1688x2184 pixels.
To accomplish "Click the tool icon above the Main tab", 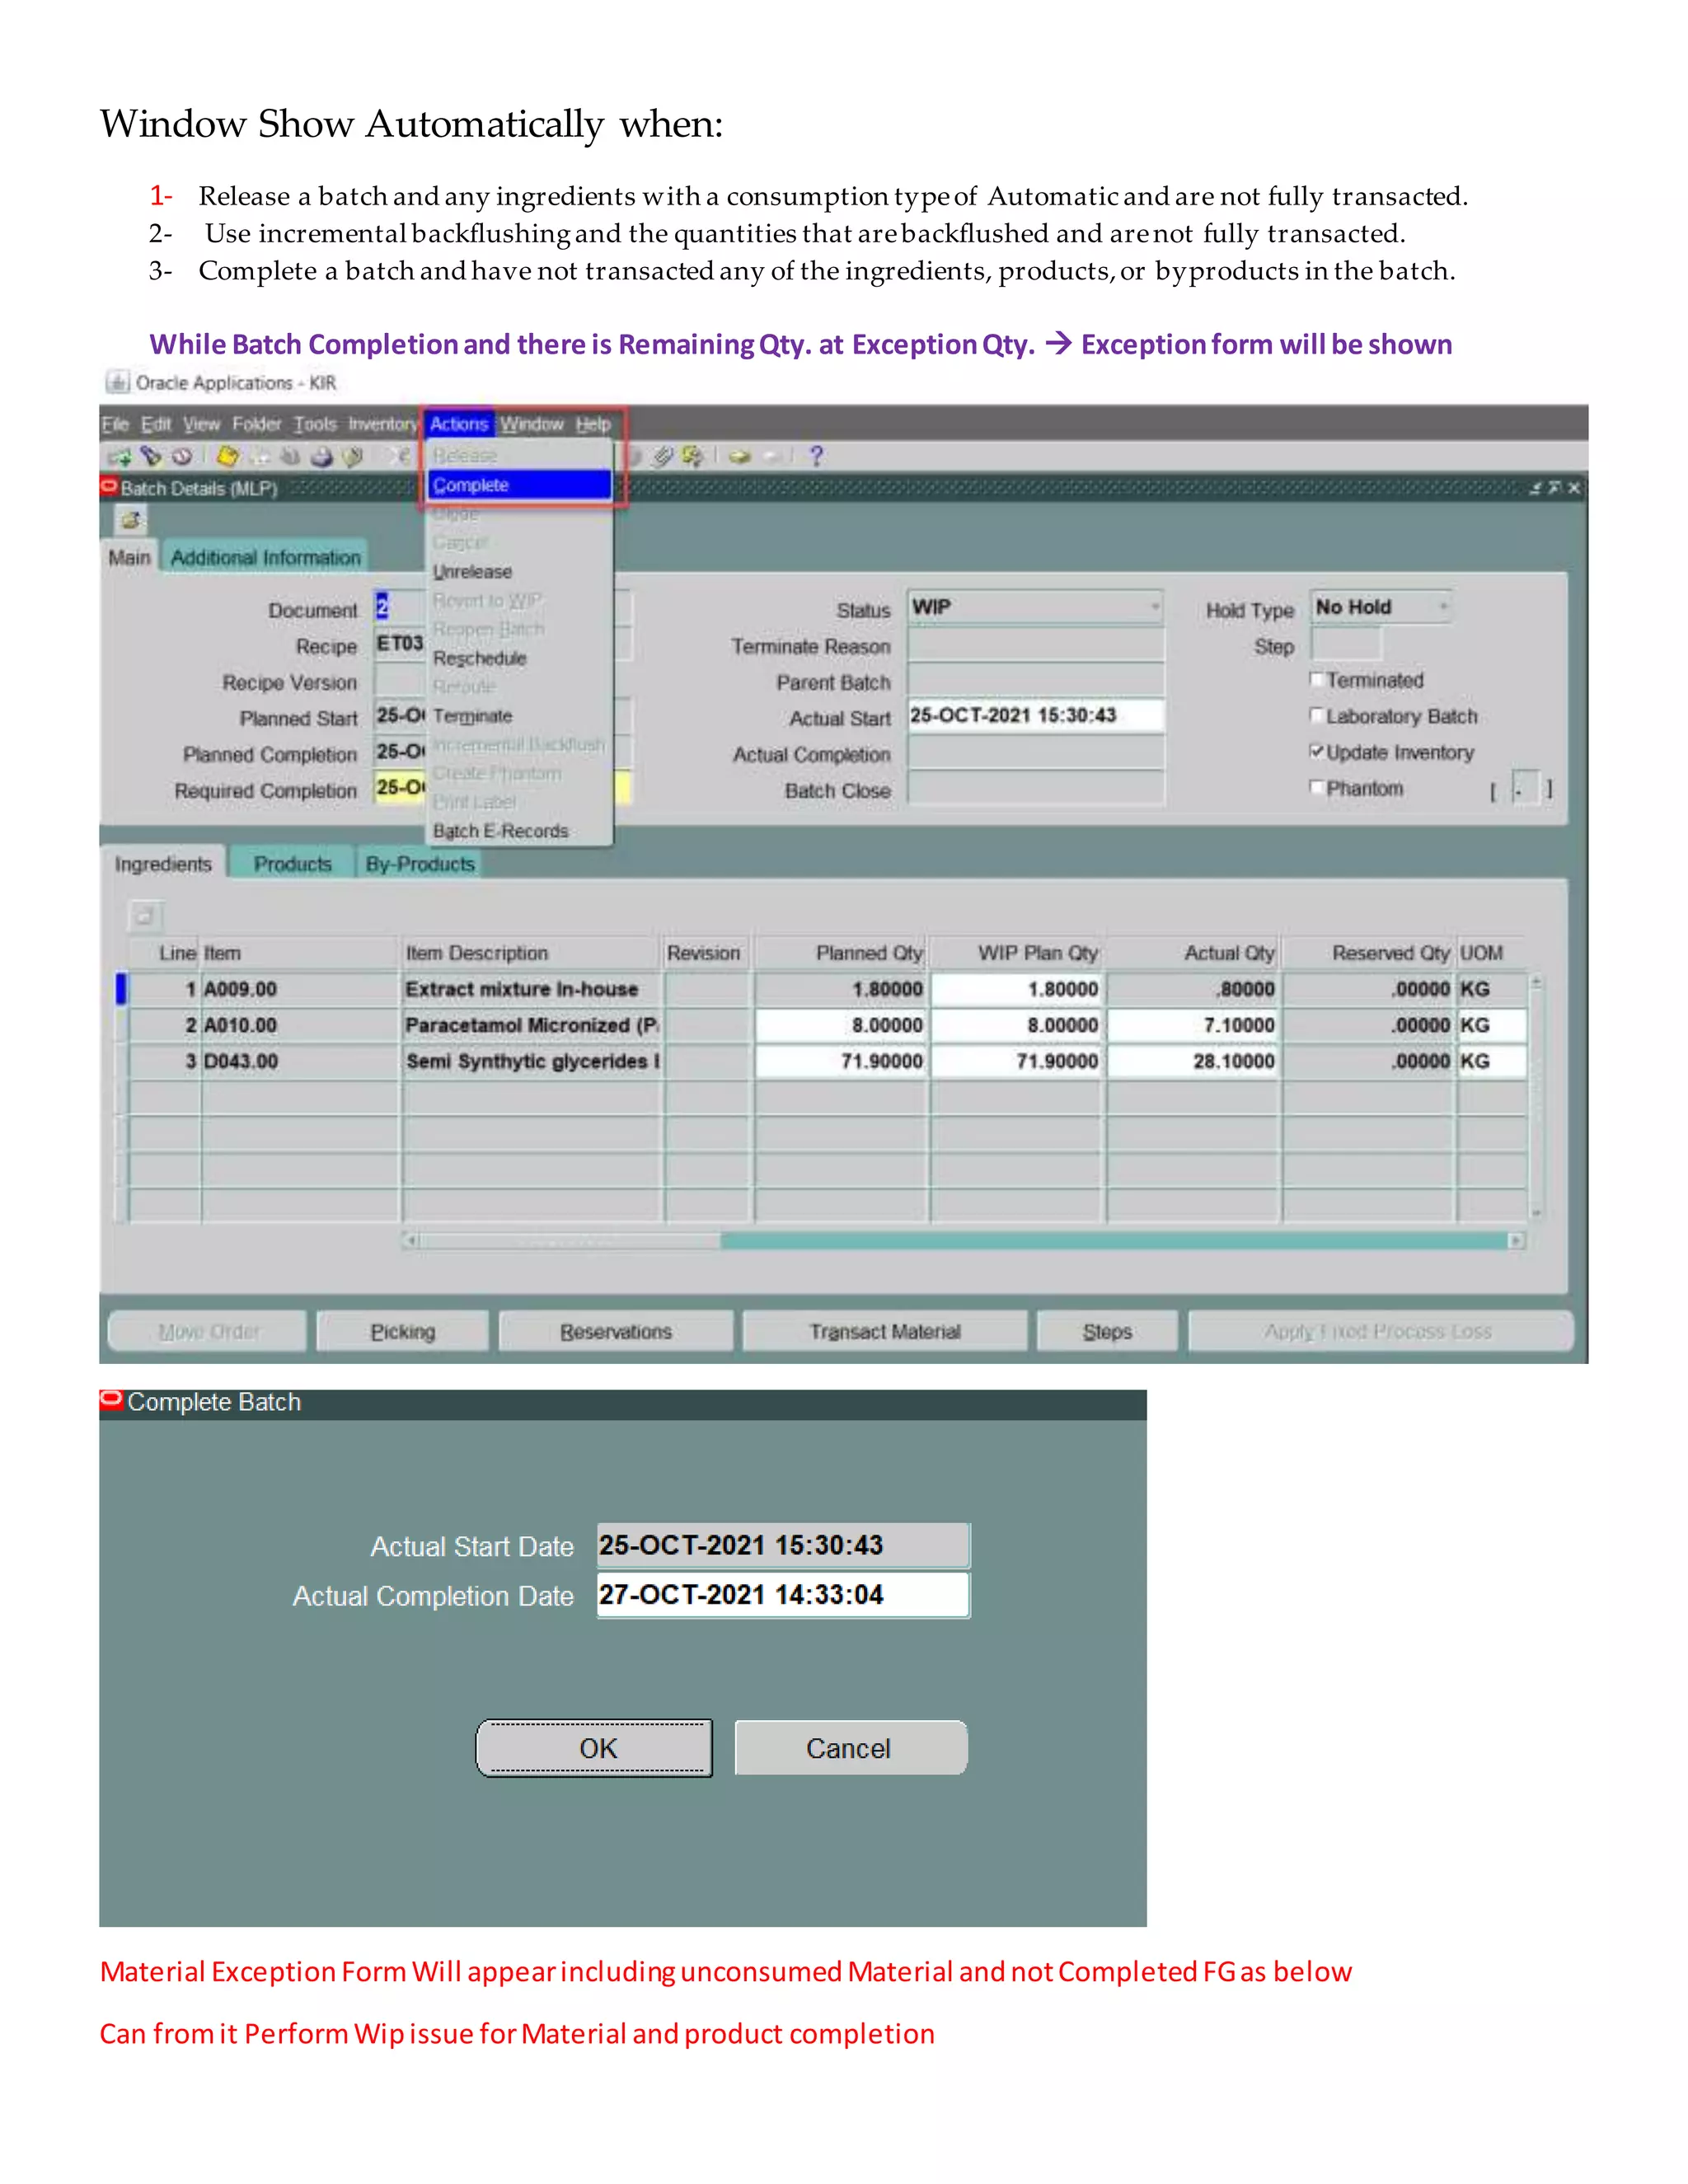I will (x=130, y=520).
